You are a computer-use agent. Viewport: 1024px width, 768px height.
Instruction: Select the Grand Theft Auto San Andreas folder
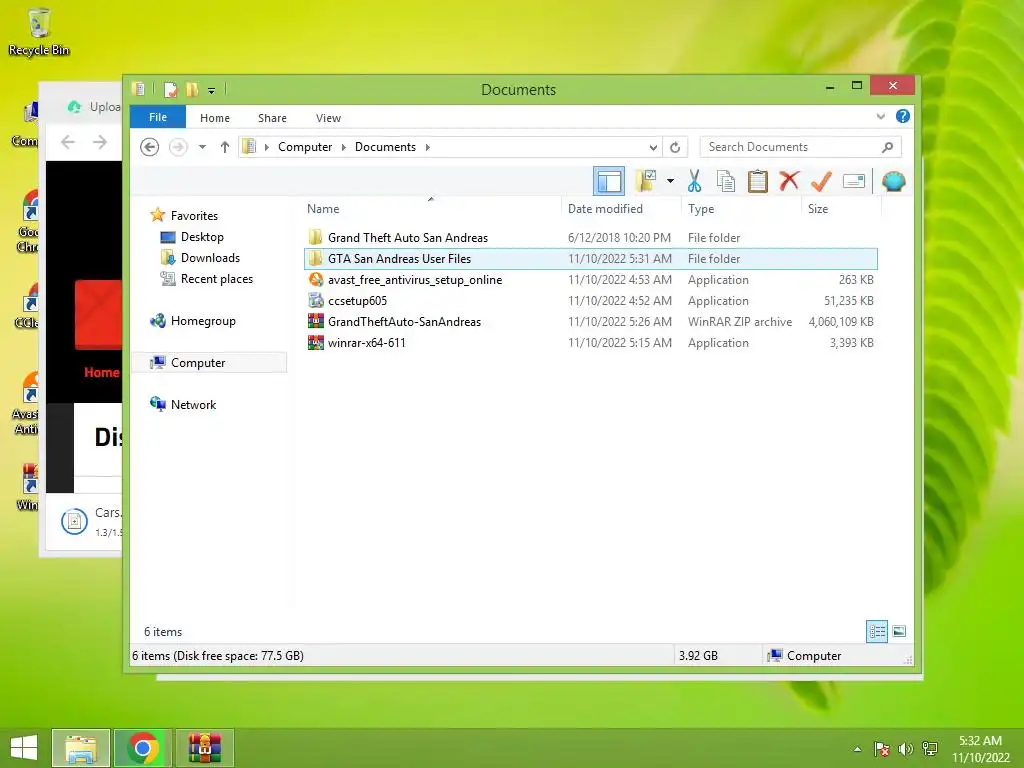coord(591,238)
